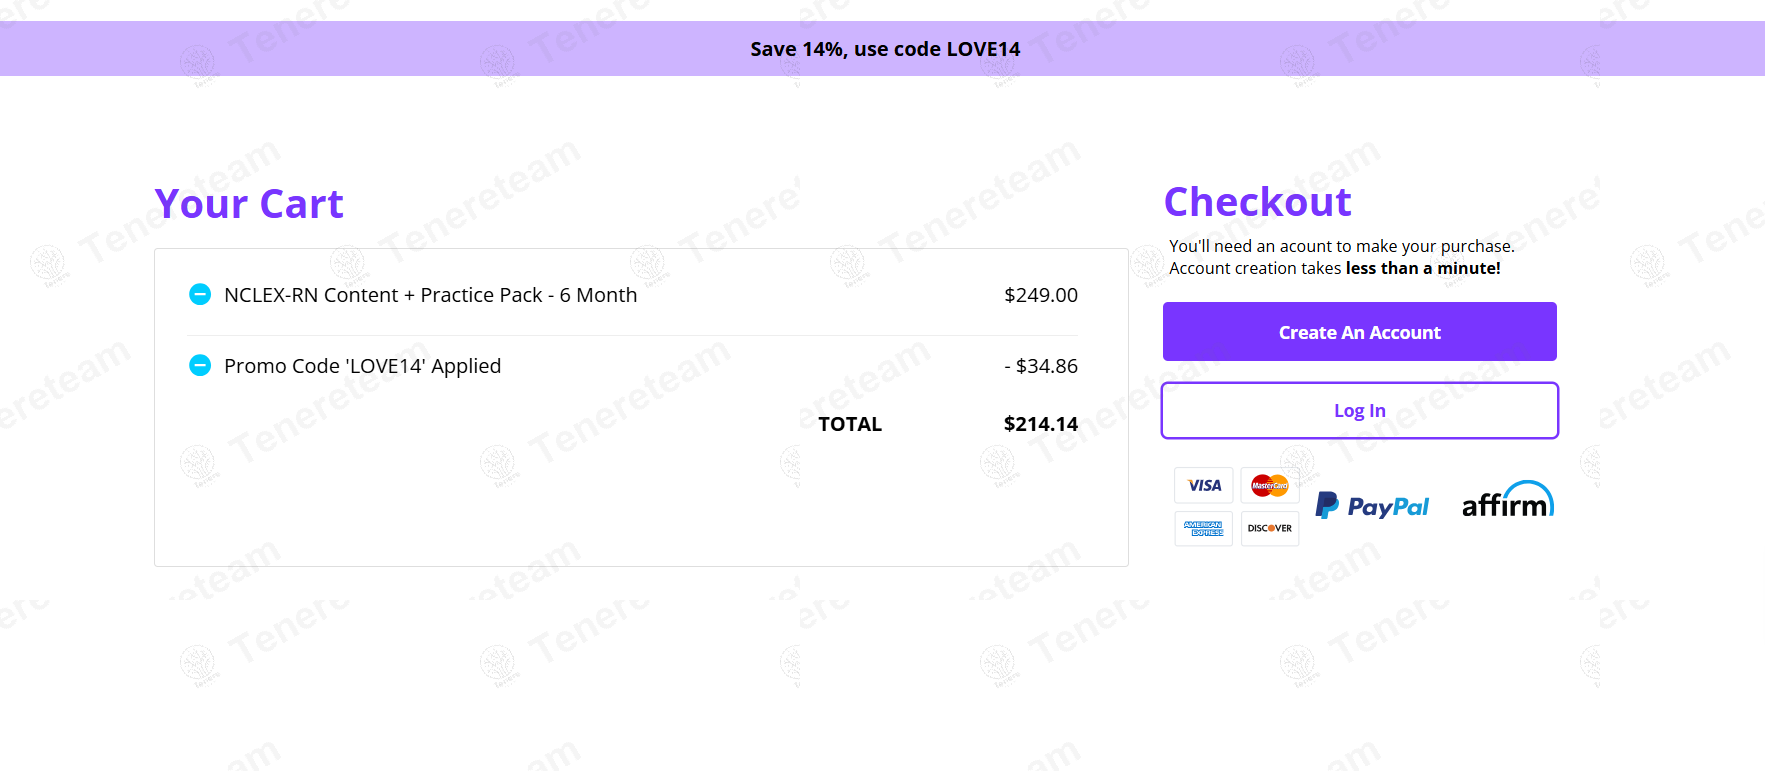Image resolution: width=1765 pixels, height=771 pixels.
Task: Click the PayPal logo
Action: [1372, 506]
